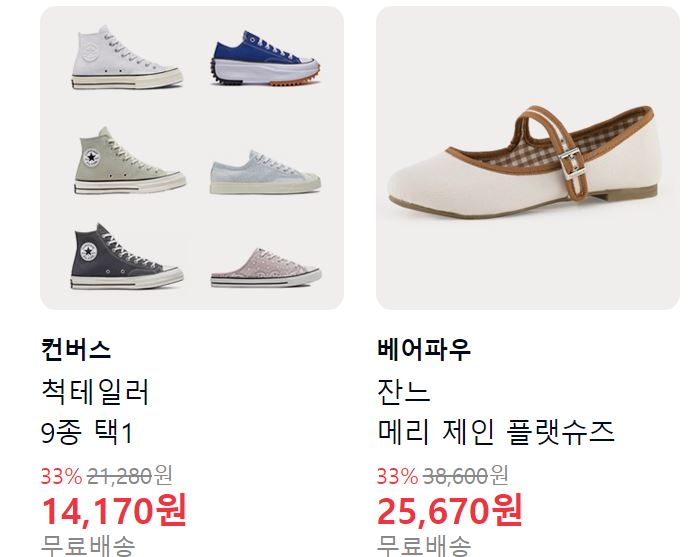The height and width of the screenshot is (557, 700).
Task: Open the Mary Jane flat shoe image
Action: tap(528, 158)
